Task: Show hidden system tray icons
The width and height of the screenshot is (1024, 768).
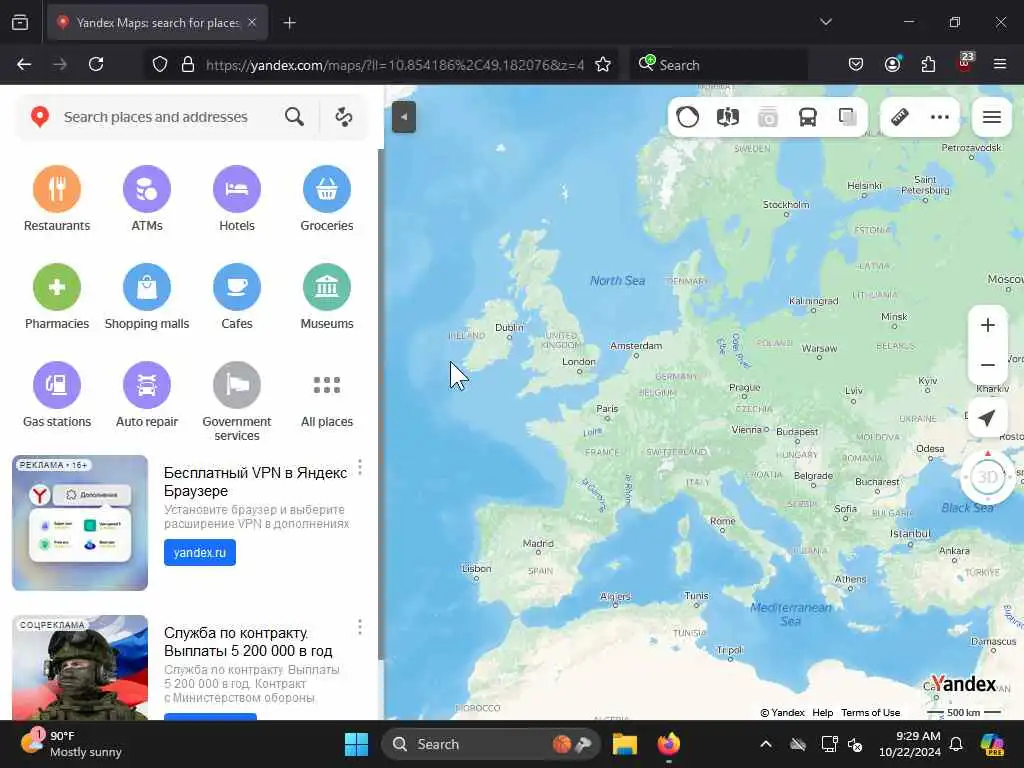Action: click(x=766, y=744)
